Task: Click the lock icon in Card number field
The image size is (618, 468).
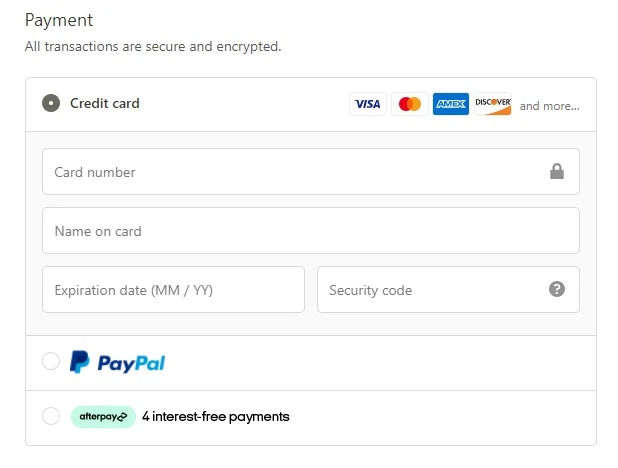Action: click(x=557, y=172)
